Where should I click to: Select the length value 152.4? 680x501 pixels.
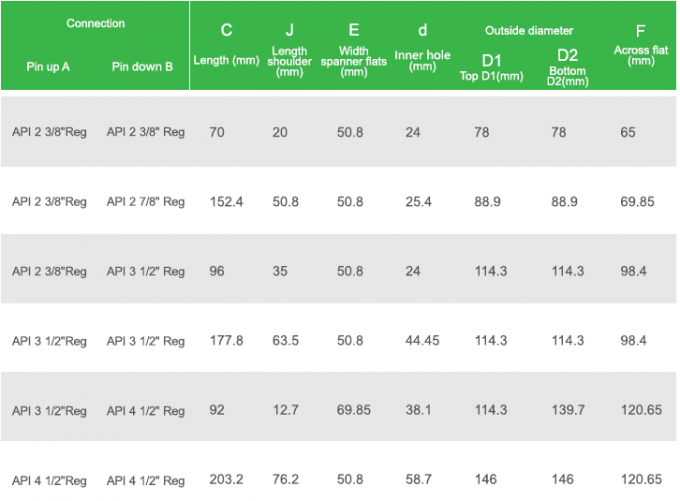click(227, 202)
